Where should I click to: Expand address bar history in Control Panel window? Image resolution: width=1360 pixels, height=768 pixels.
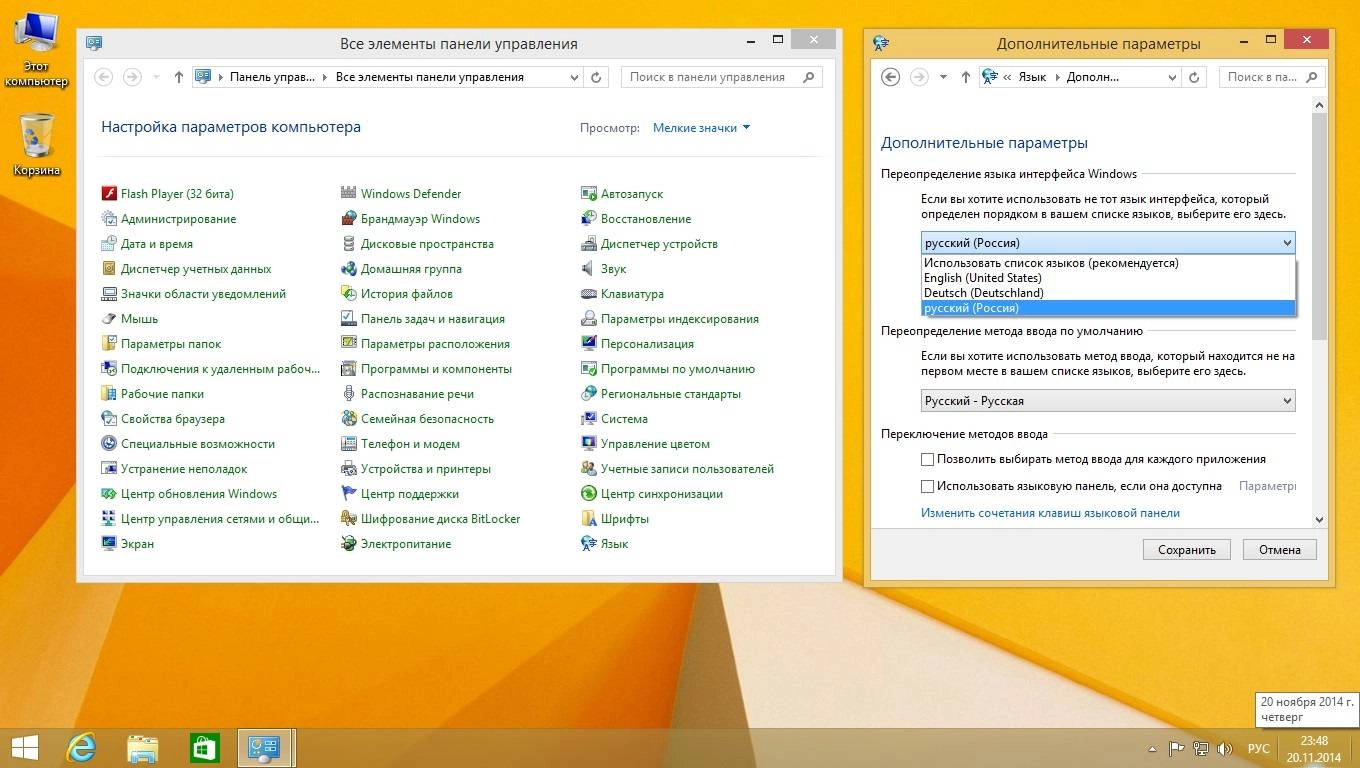point(574,77)
